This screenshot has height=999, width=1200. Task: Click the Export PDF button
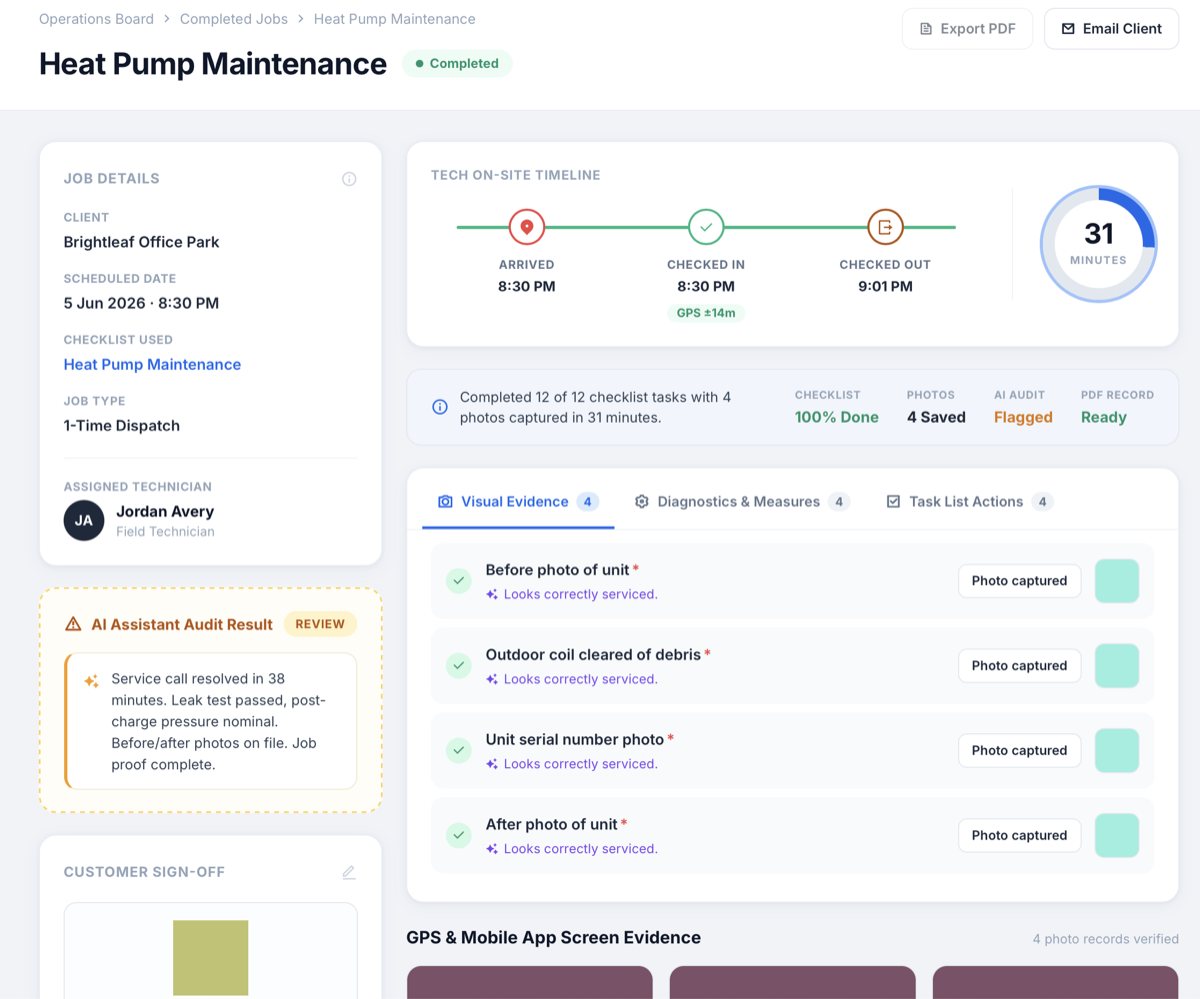pos(967,29)
